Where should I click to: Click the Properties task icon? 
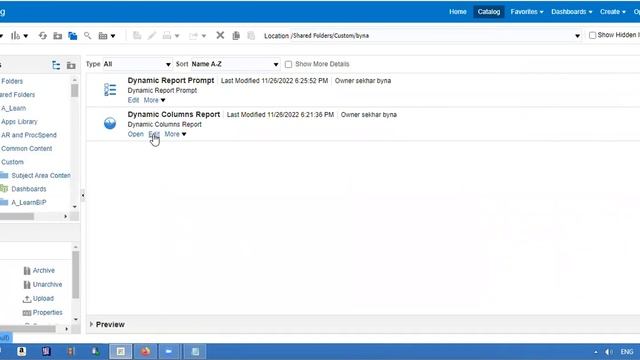[27, 313]
